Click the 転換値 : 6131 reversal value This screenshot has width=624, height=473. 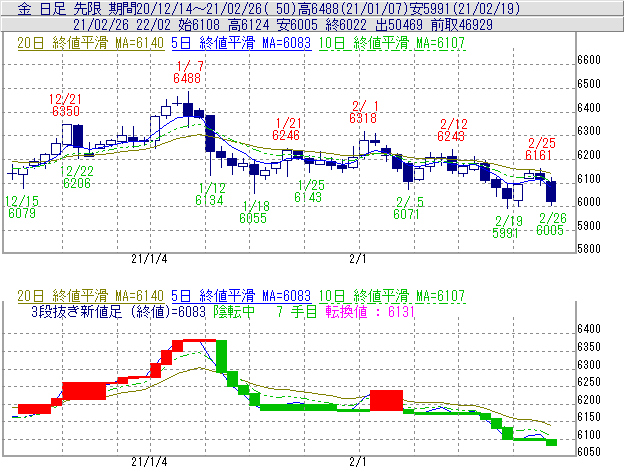[370, 311]
